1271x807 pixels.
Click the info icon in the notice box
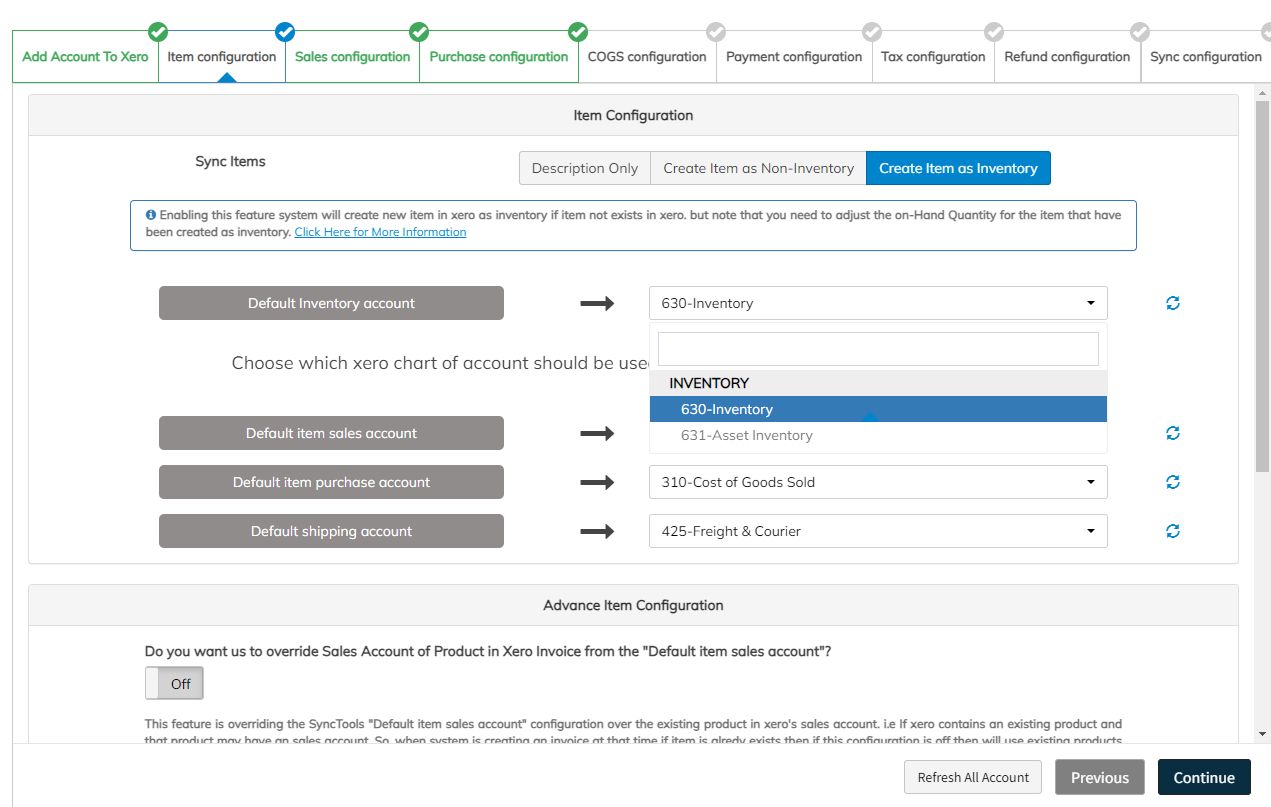pyautogui.click(x=151, y=215)
